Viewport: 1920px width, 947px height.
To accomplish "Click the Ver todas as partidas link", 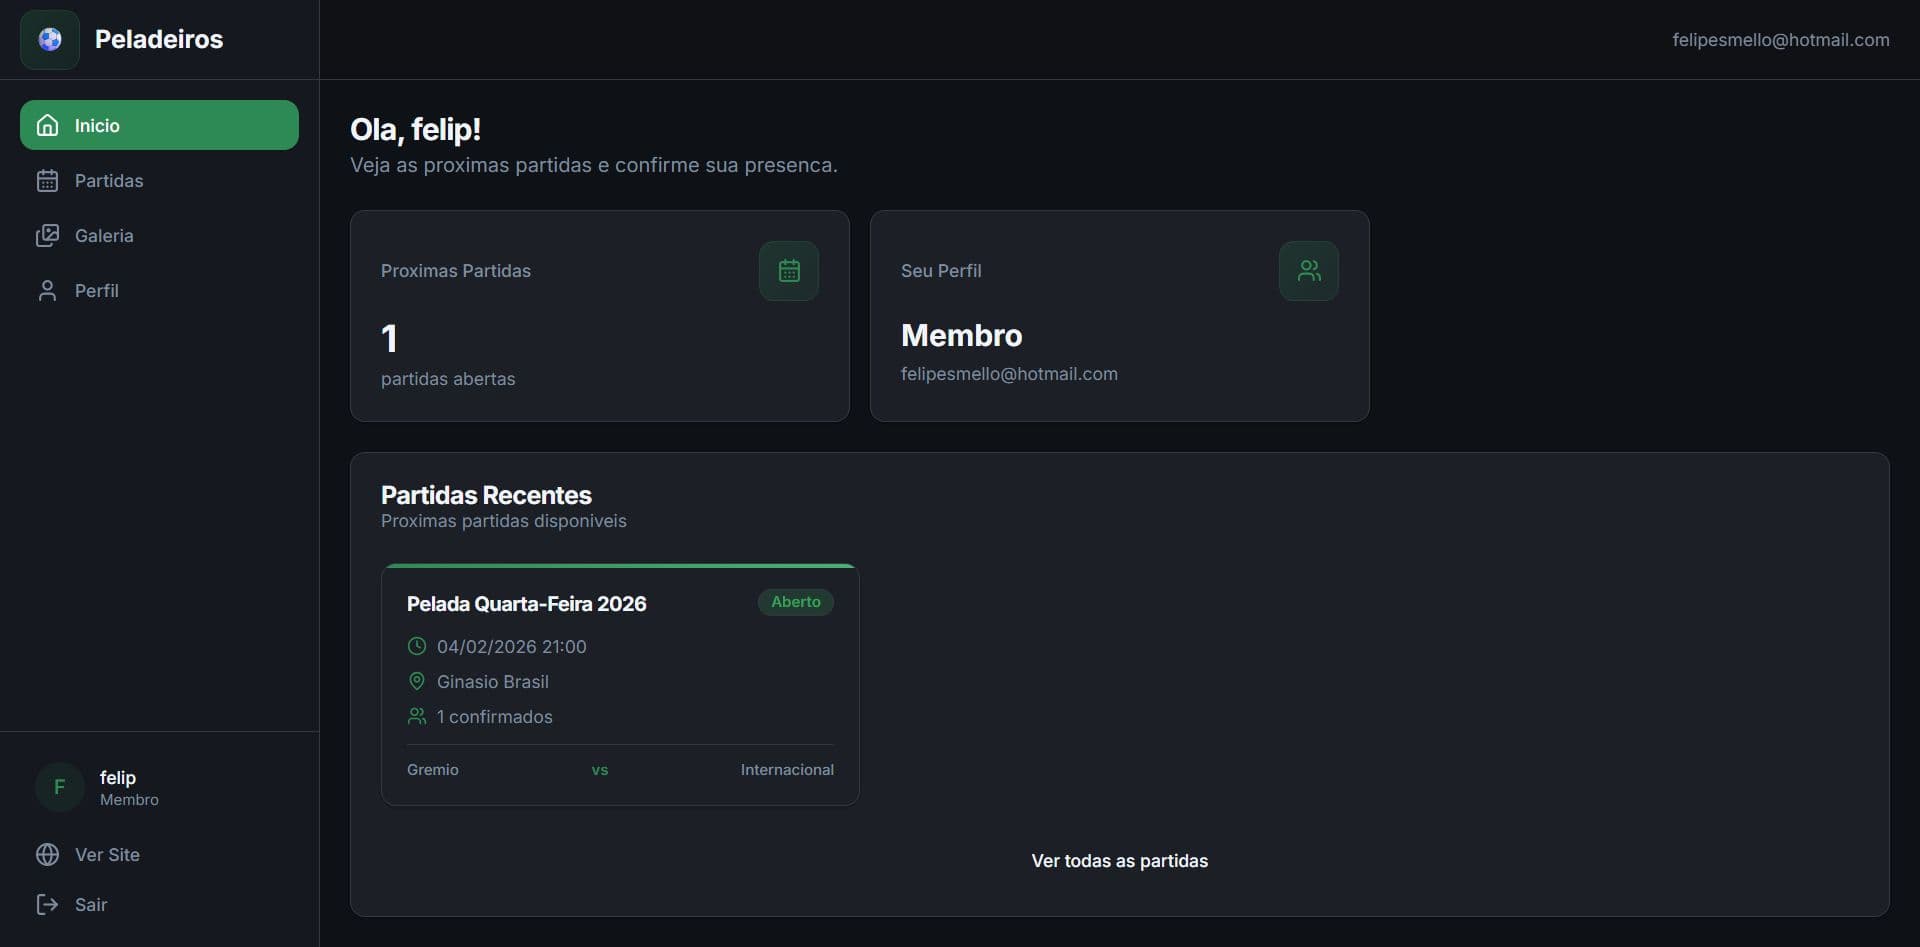I will coord(1119,860).
